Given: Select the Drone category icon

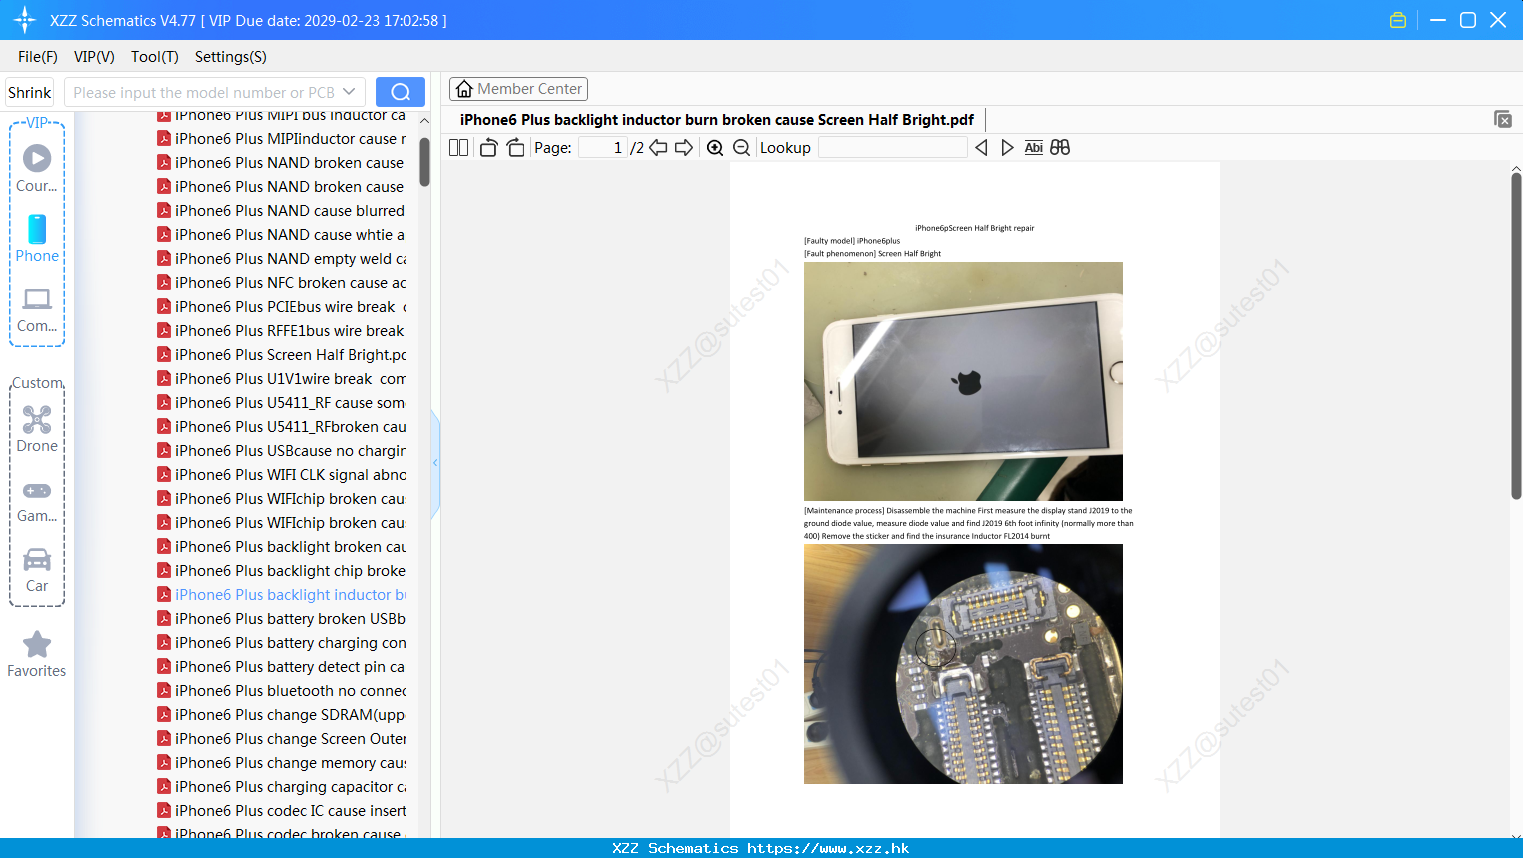Looking at the screenshot, I should [x=37, y=429].
